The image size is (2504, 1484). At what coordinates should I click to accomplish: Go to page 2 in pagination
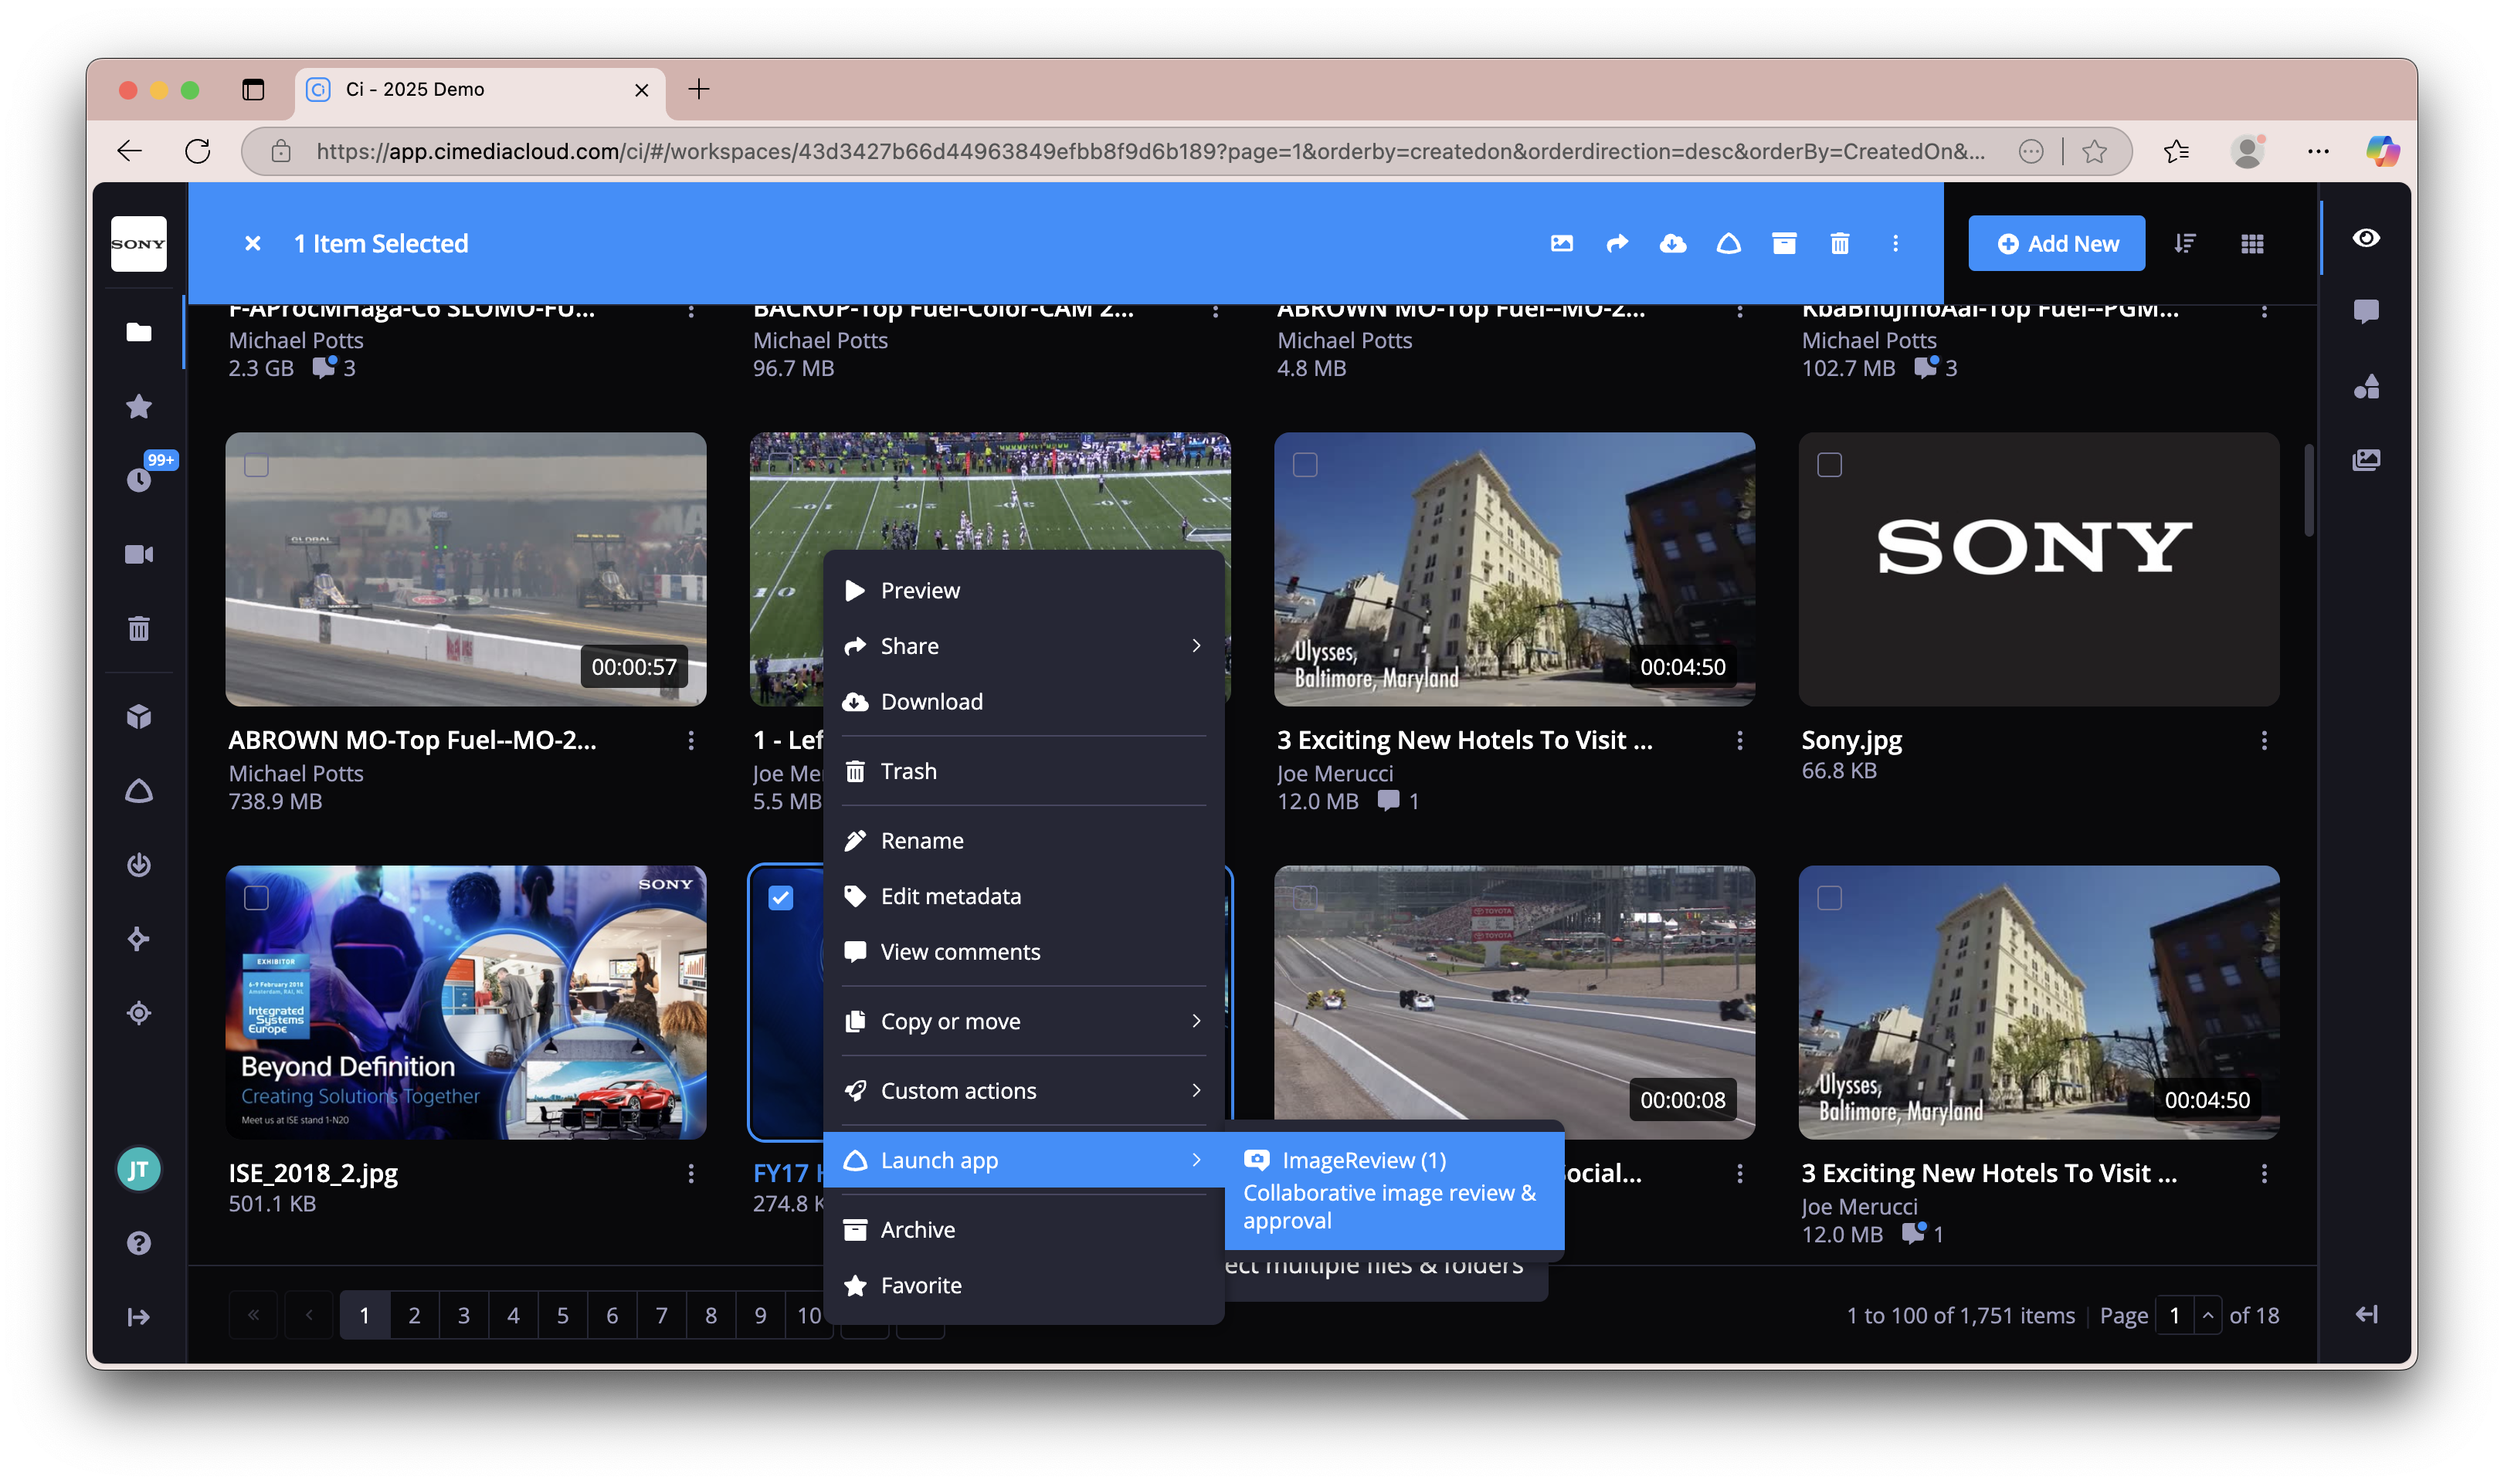(414, 1315)
